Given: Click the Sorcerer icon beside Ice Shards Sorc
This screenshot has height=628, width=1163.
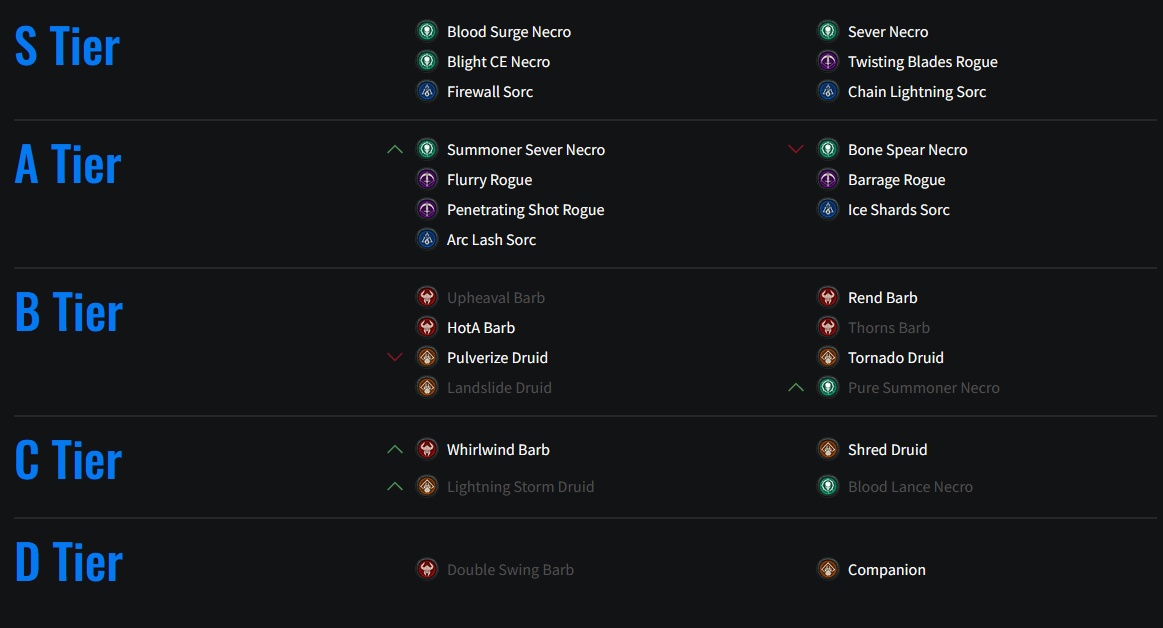Looking at the screenshot, I should [x=828, y=210].
